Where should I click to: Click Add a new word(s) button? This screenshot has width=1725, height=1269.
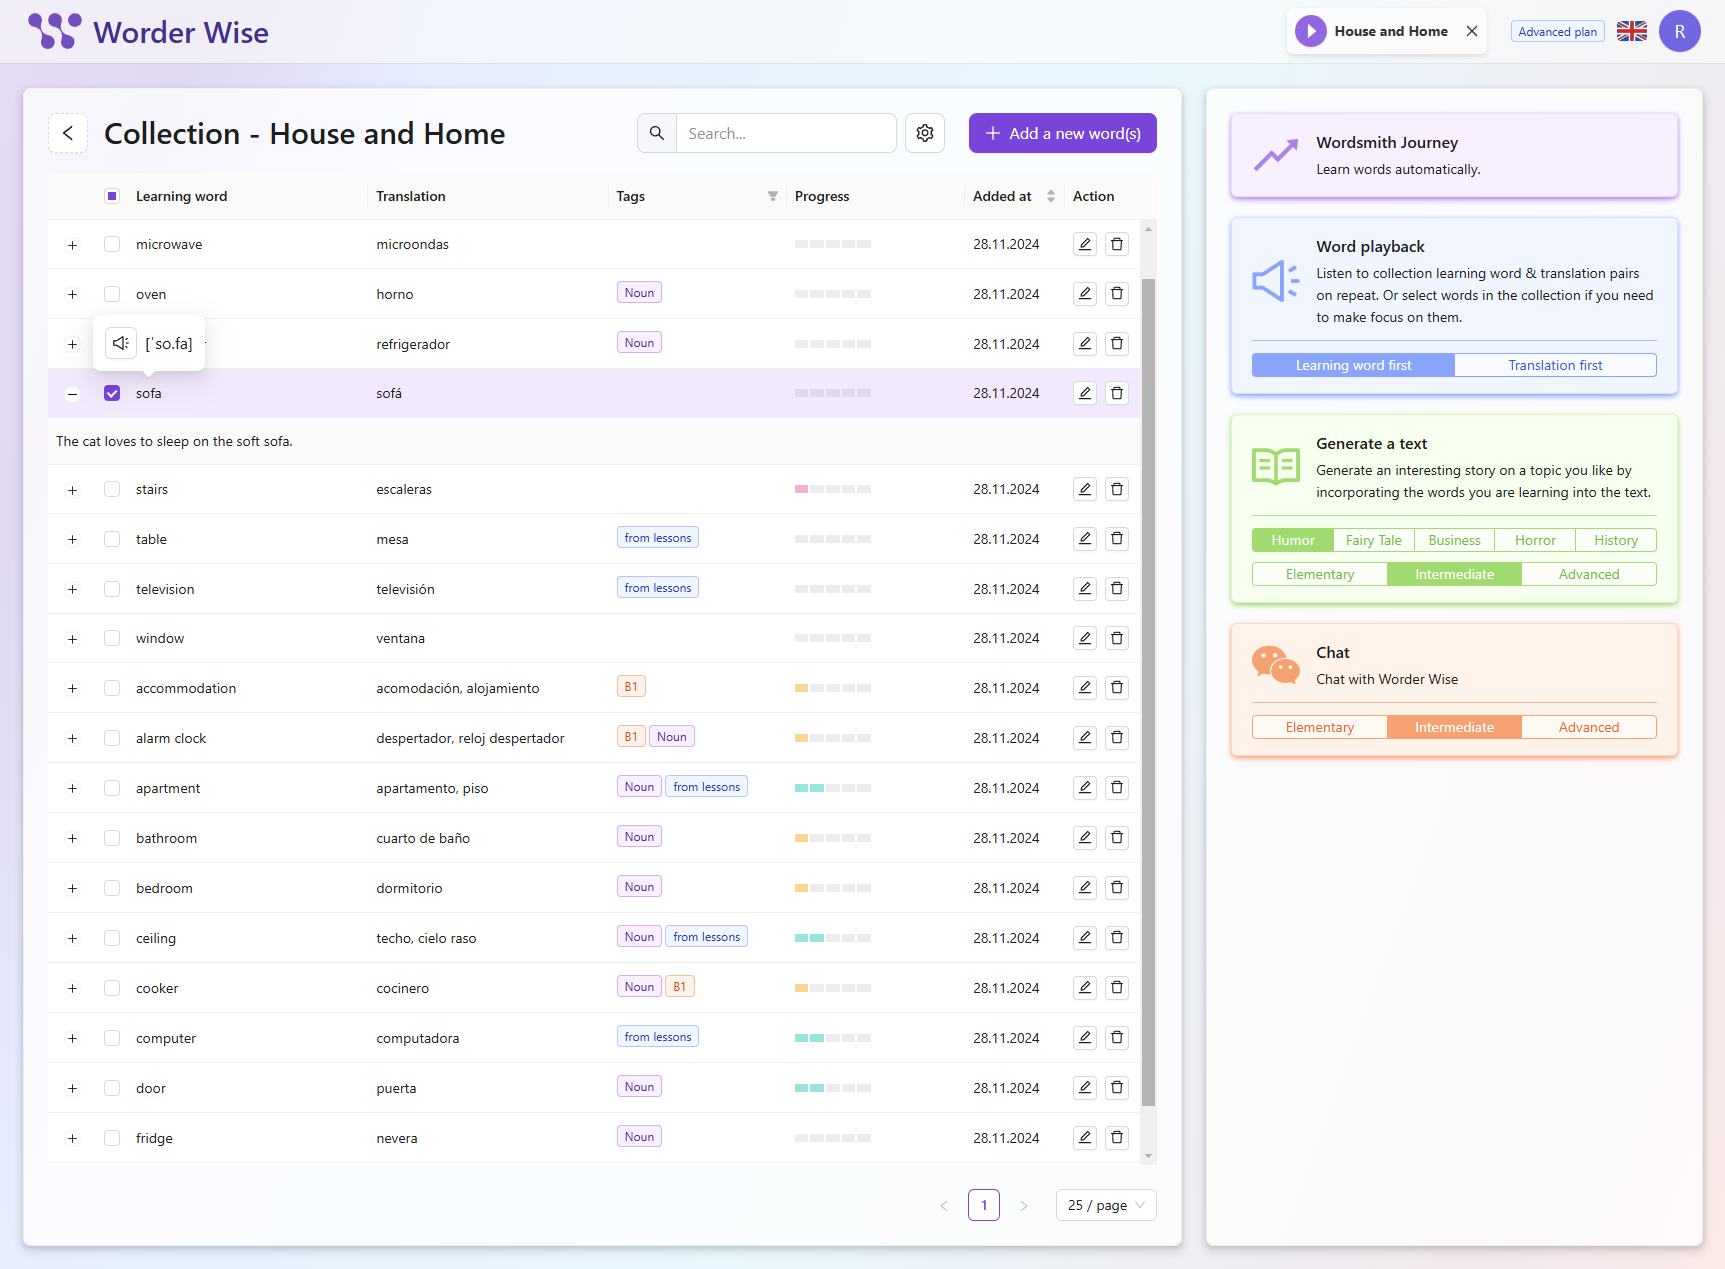1063,133
